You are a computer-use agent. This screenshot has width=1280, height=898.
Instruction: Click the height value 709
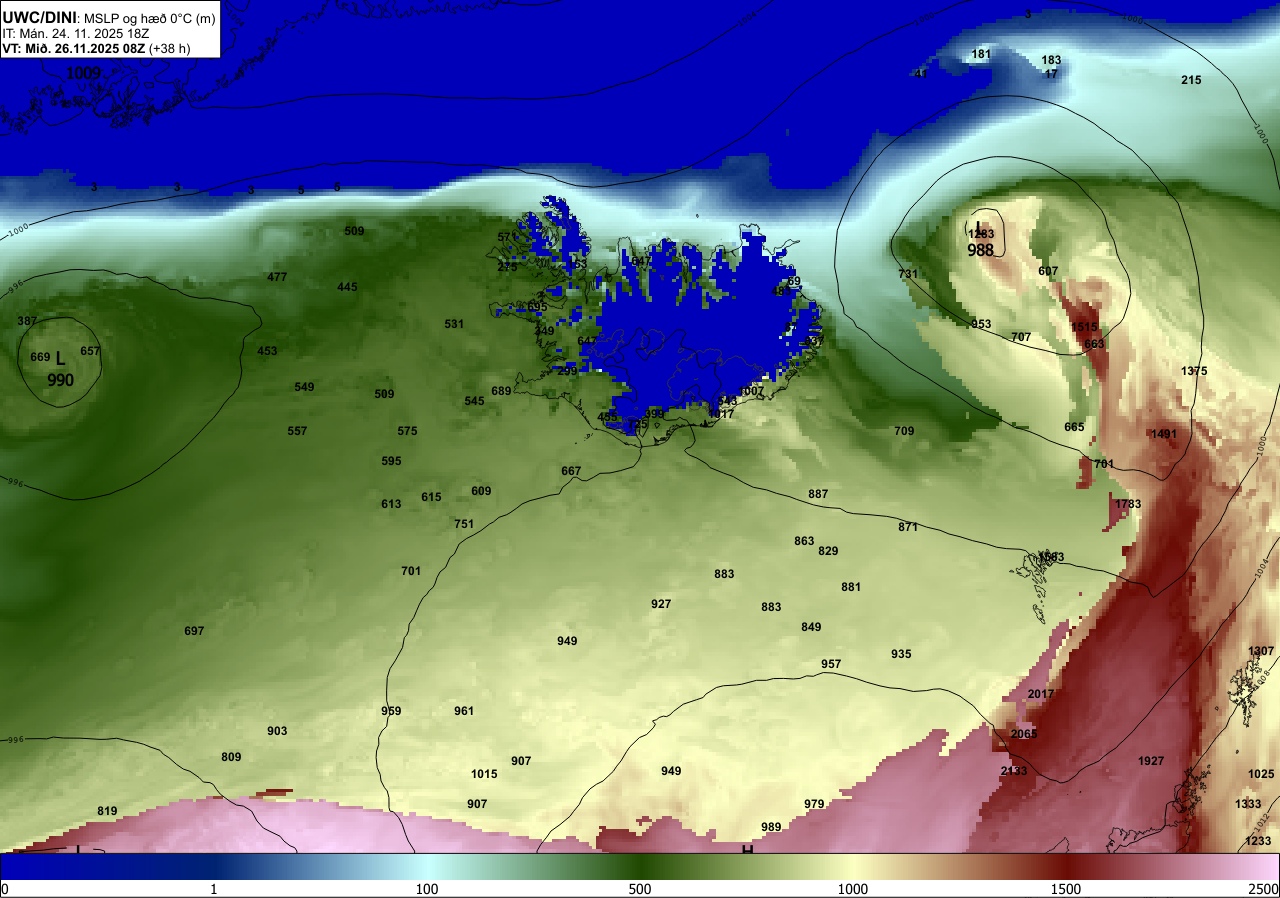pos(904,431)
